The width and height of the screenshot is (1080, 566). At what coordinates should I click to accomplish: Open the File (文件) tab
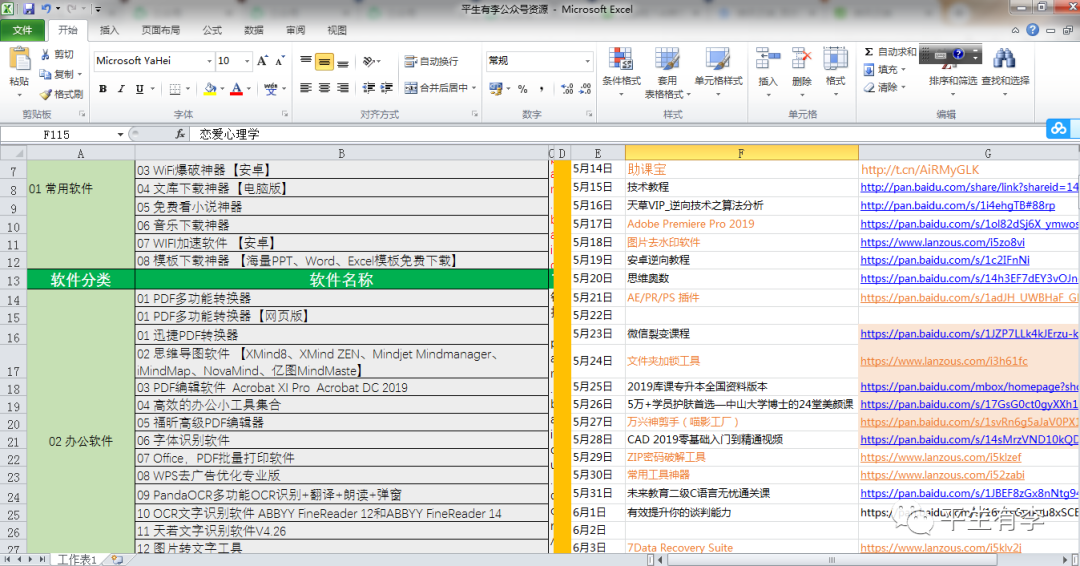(x=22, y=30)
